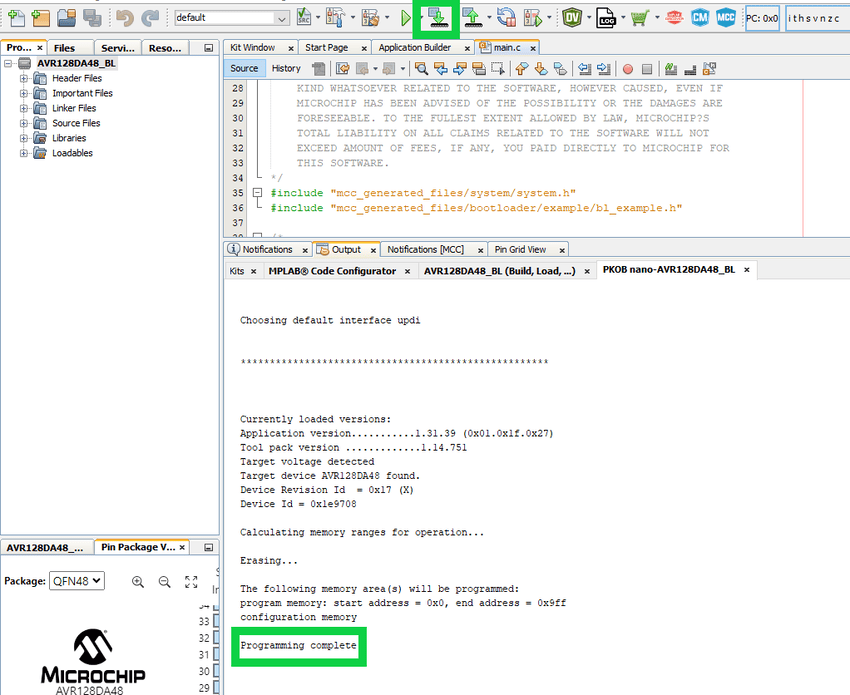Select the AVR128DA48_BL project node
The image size is (850, 695).
click(x=76, y=63)
